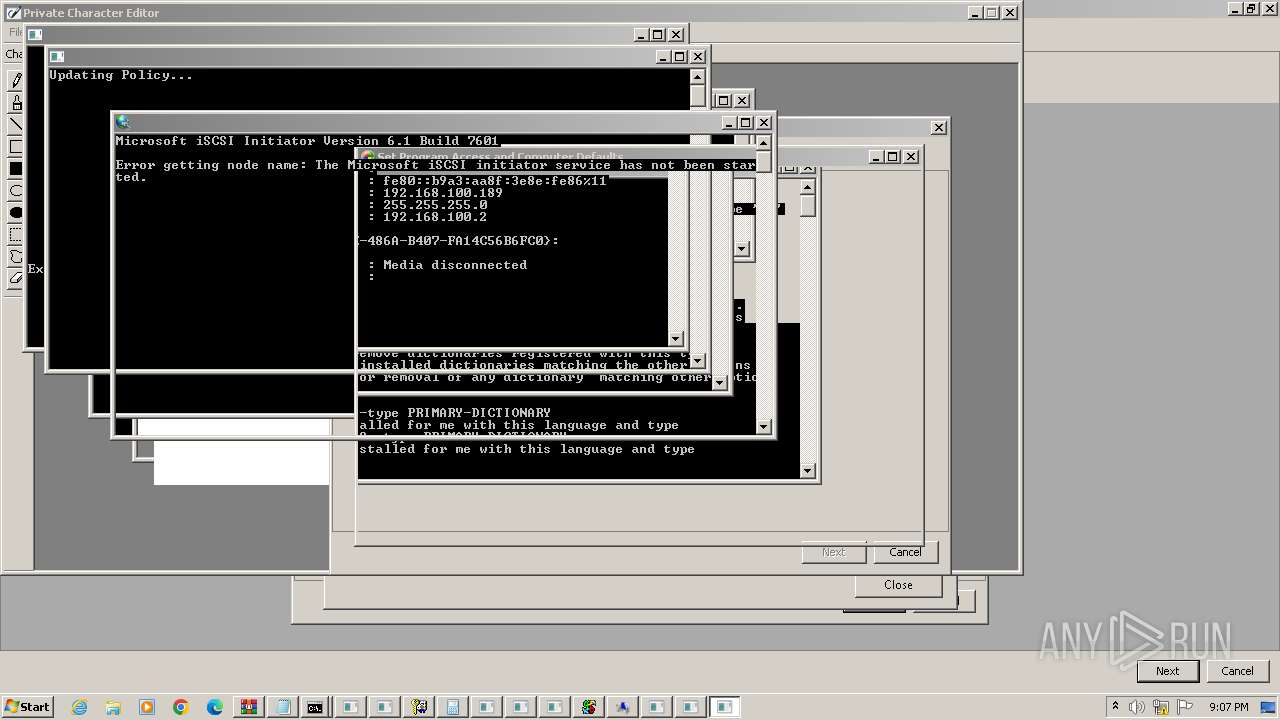Close the dialog with the lone X button

(939, 128)
